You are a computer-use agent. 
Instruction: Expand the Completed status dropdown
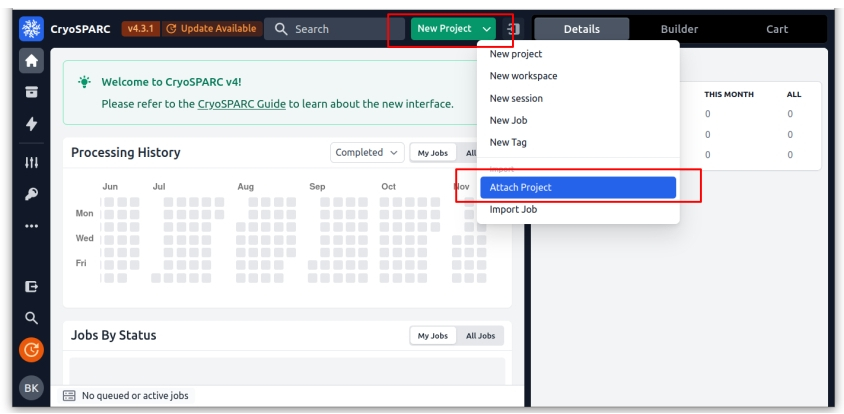(366, 153)
